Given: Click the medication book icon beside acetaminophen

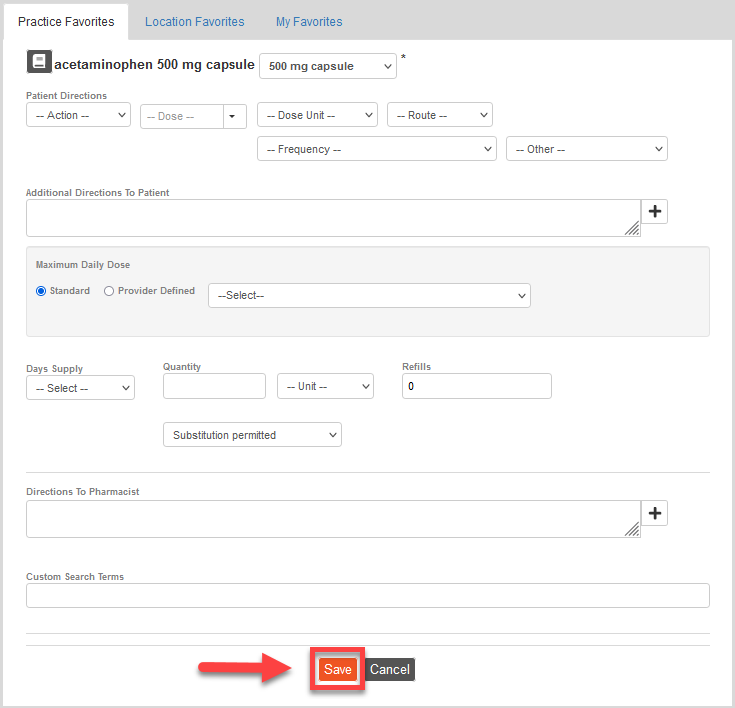Looking at the screenshot, I should click(38, 63).
